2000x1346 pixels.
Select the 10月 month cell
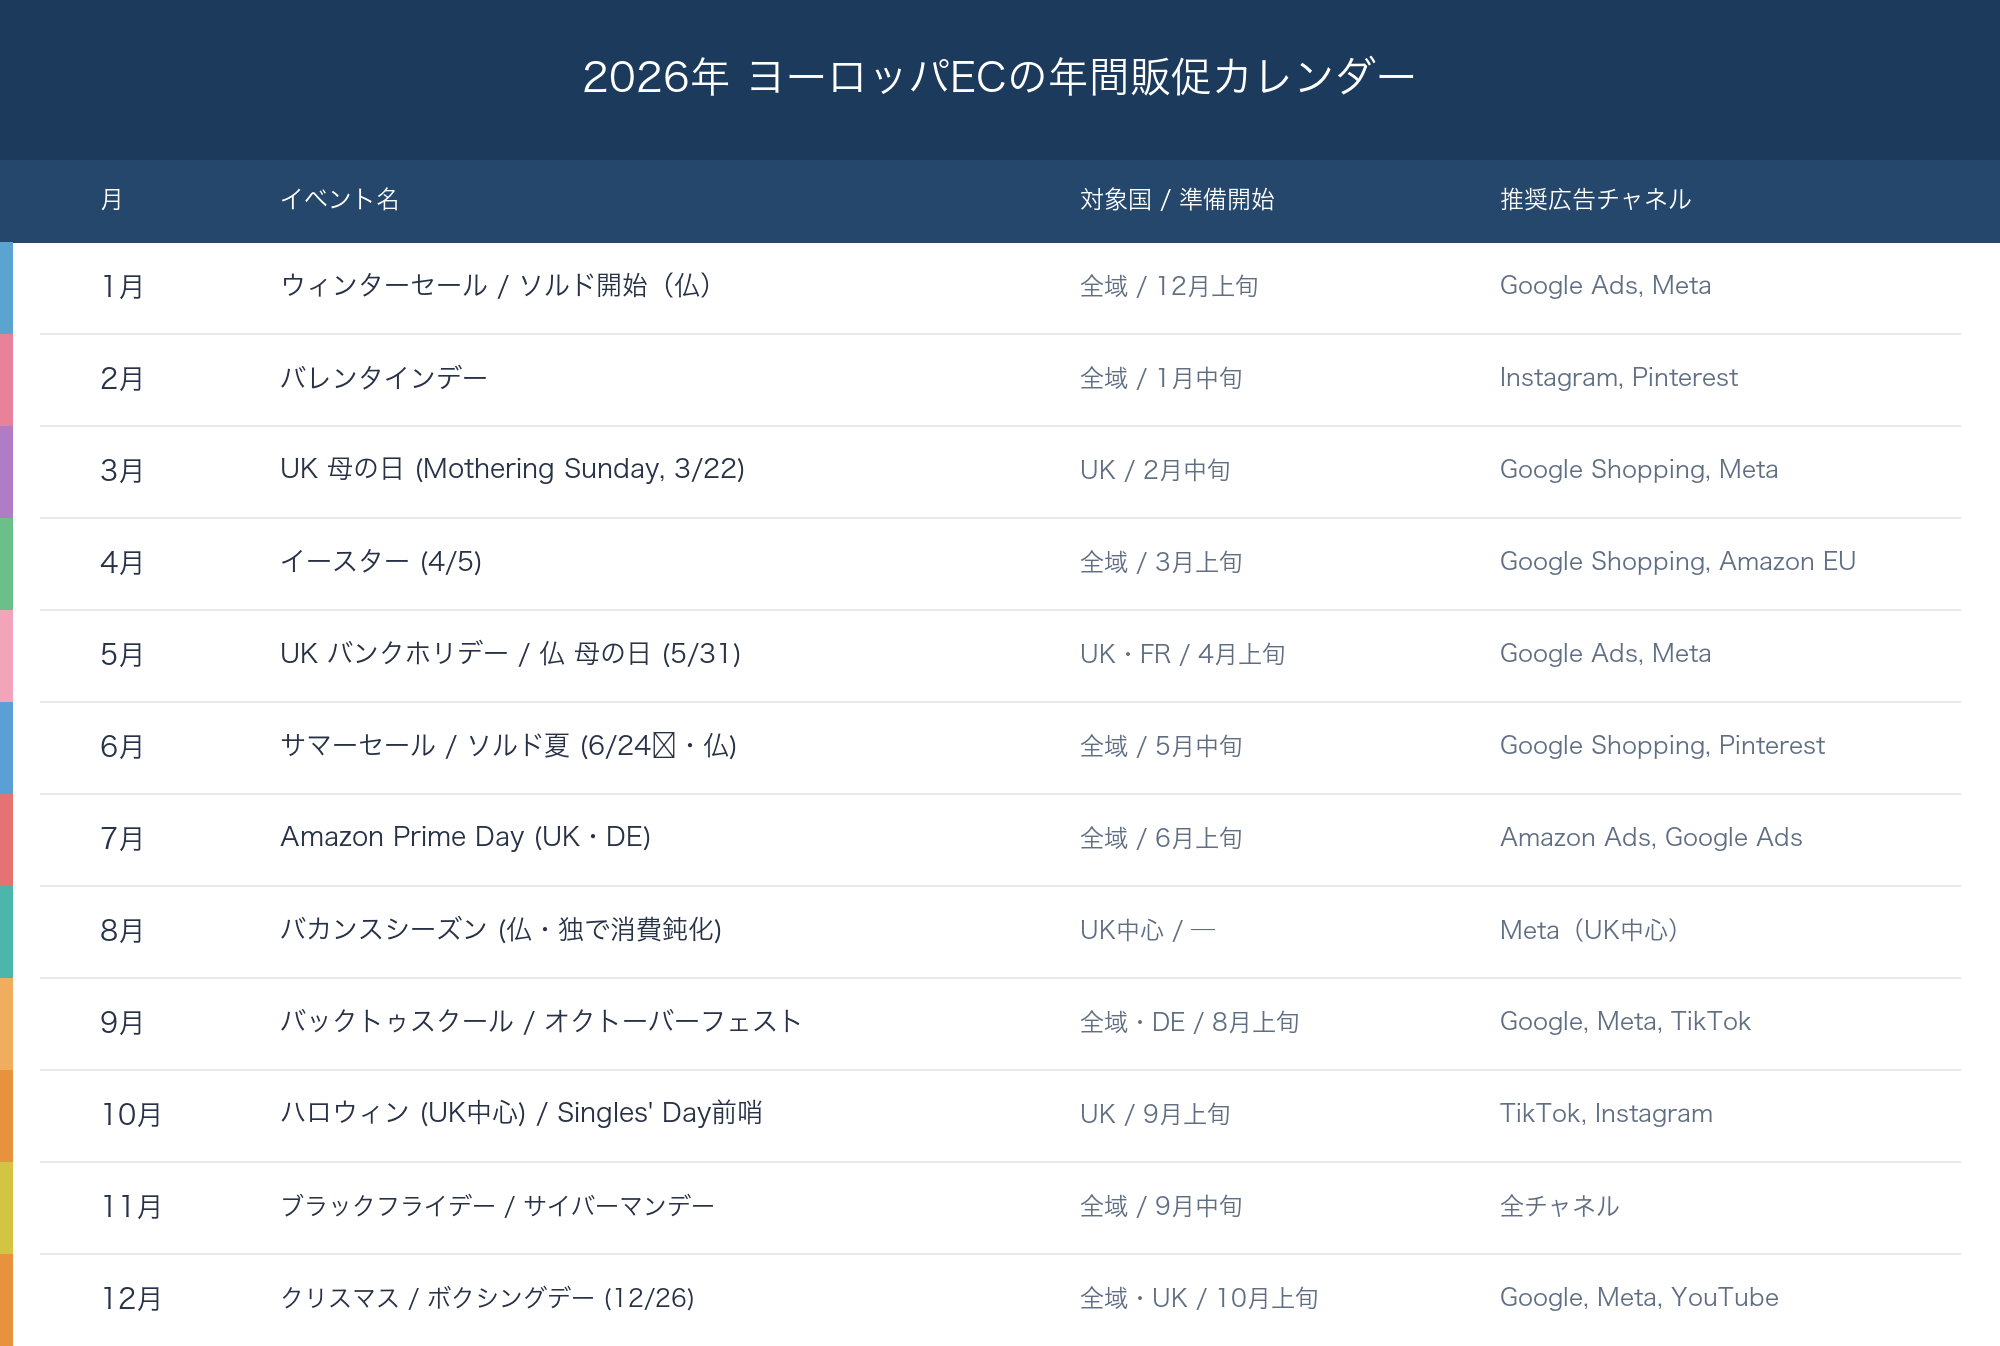click(x=132, y=1115)
